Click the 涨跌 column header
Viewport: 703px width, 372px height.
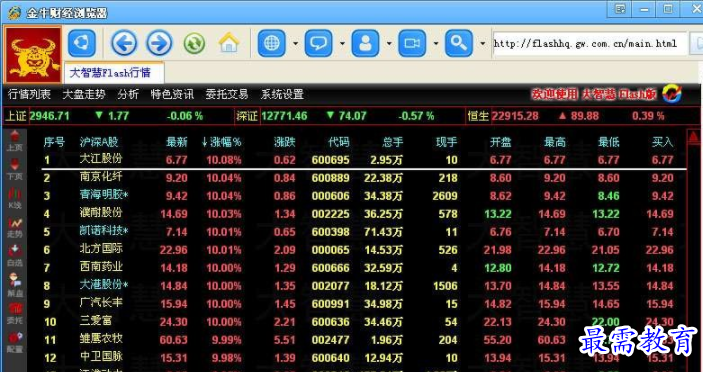click(285, 143)
